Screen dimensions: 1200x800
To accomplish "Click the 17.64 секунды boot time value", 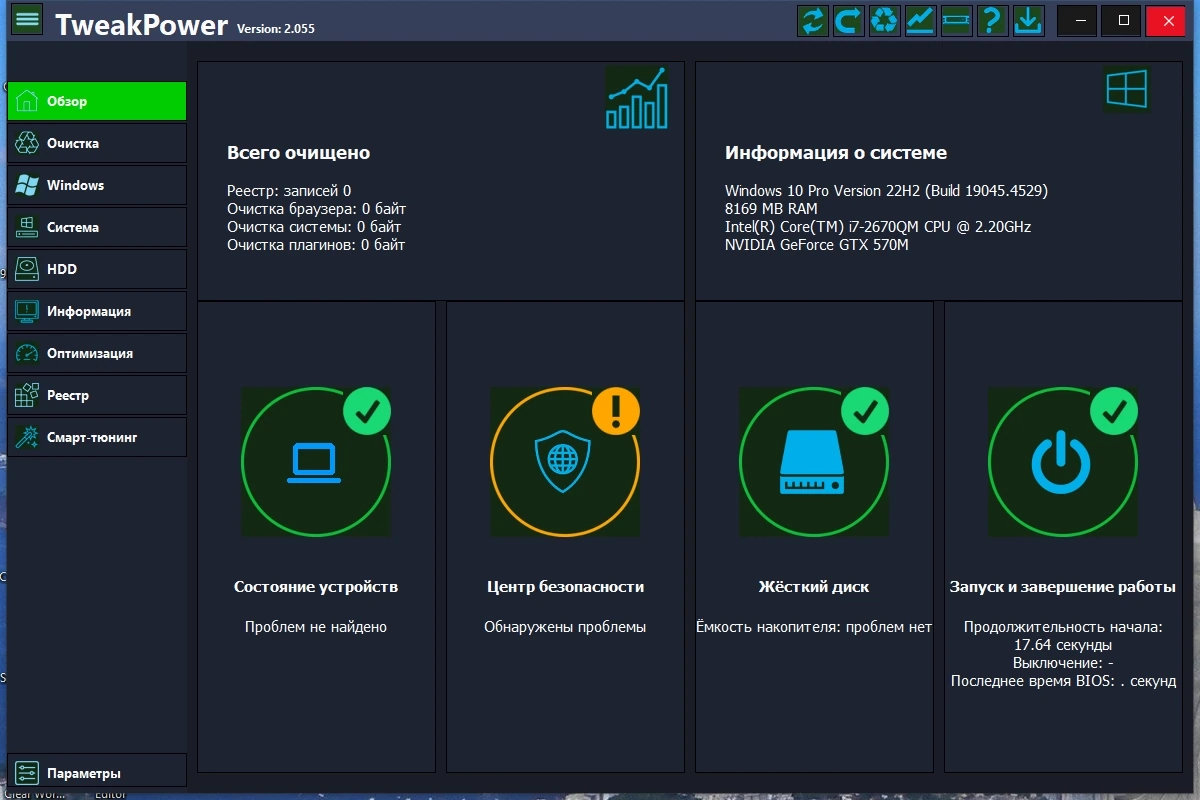I will pos(1063,645).
